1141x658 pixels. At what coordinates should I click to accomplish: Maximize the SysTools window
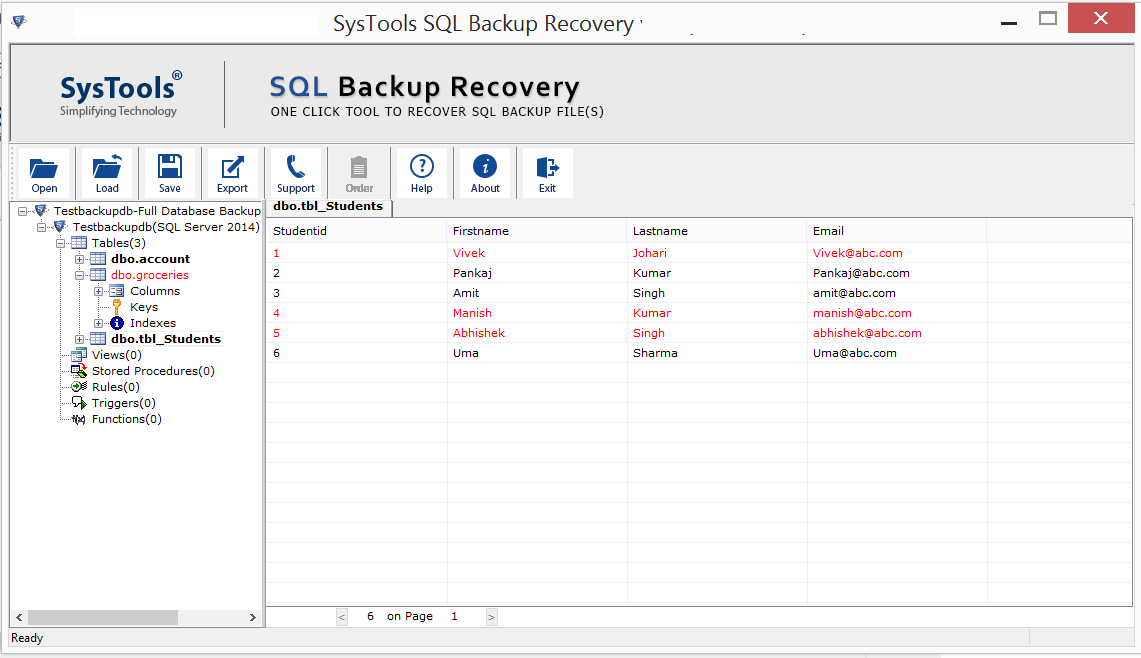tap(1048, 18)
